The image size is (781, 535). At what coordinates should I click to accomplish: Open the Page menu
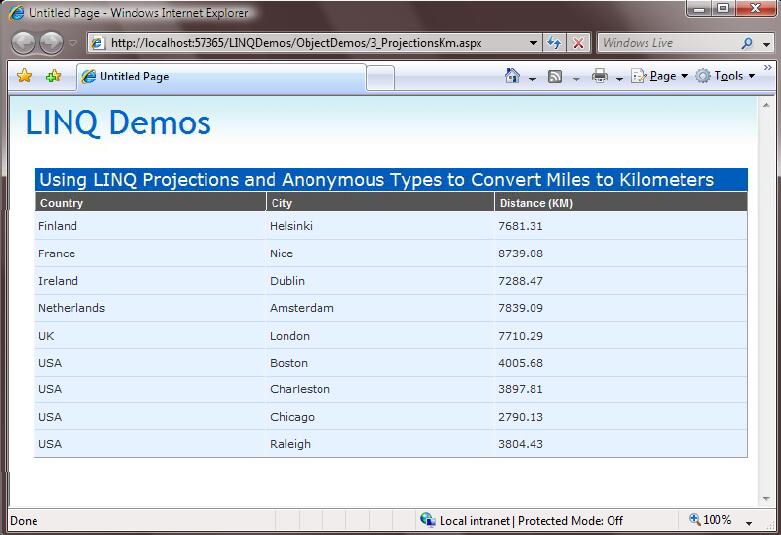659,76
